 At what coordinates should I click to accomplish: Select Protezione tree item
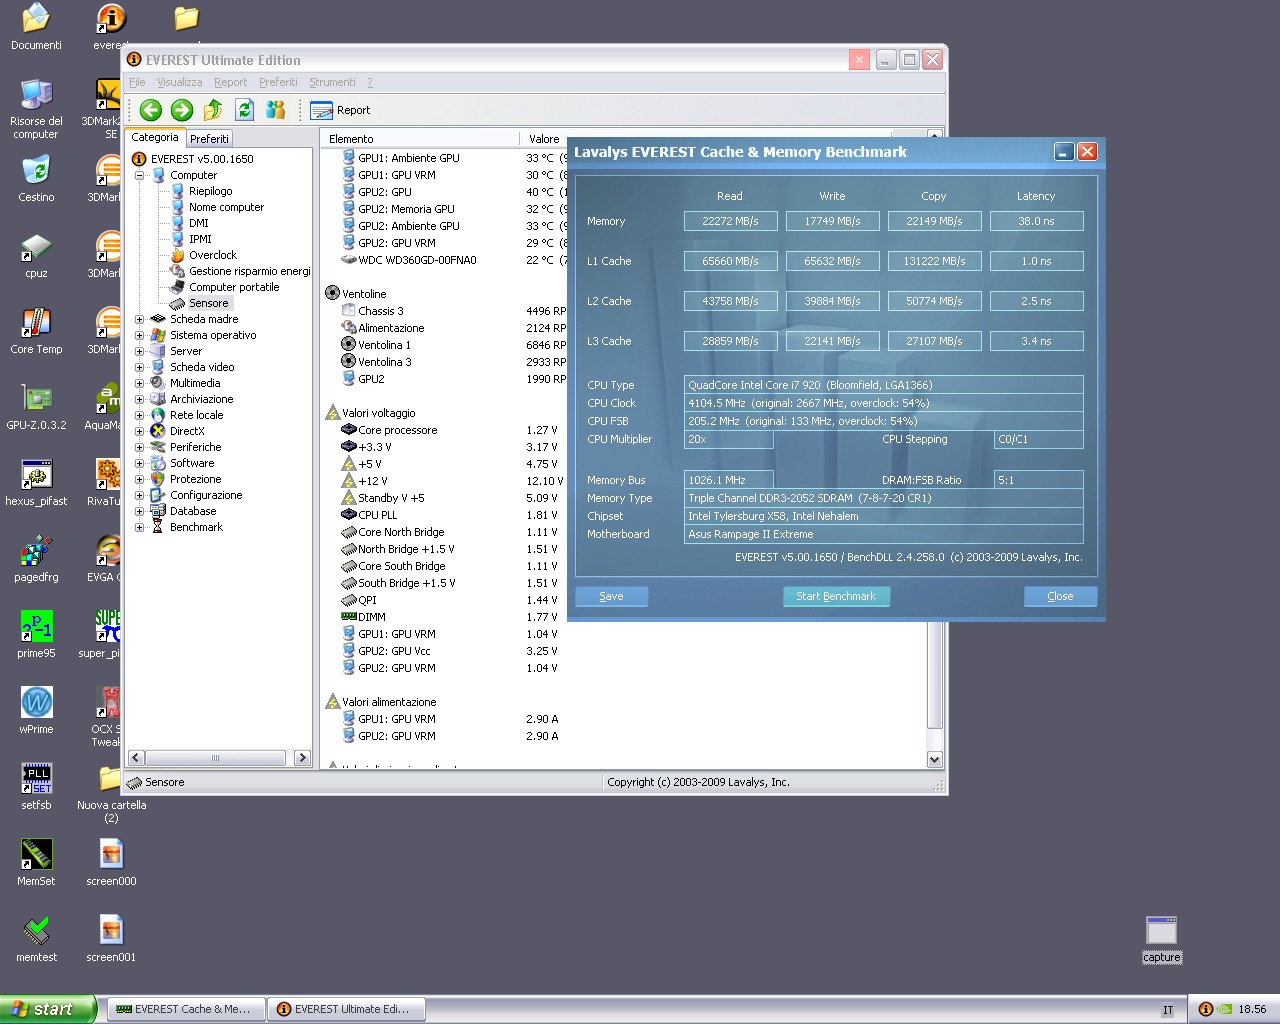[195, 479]
